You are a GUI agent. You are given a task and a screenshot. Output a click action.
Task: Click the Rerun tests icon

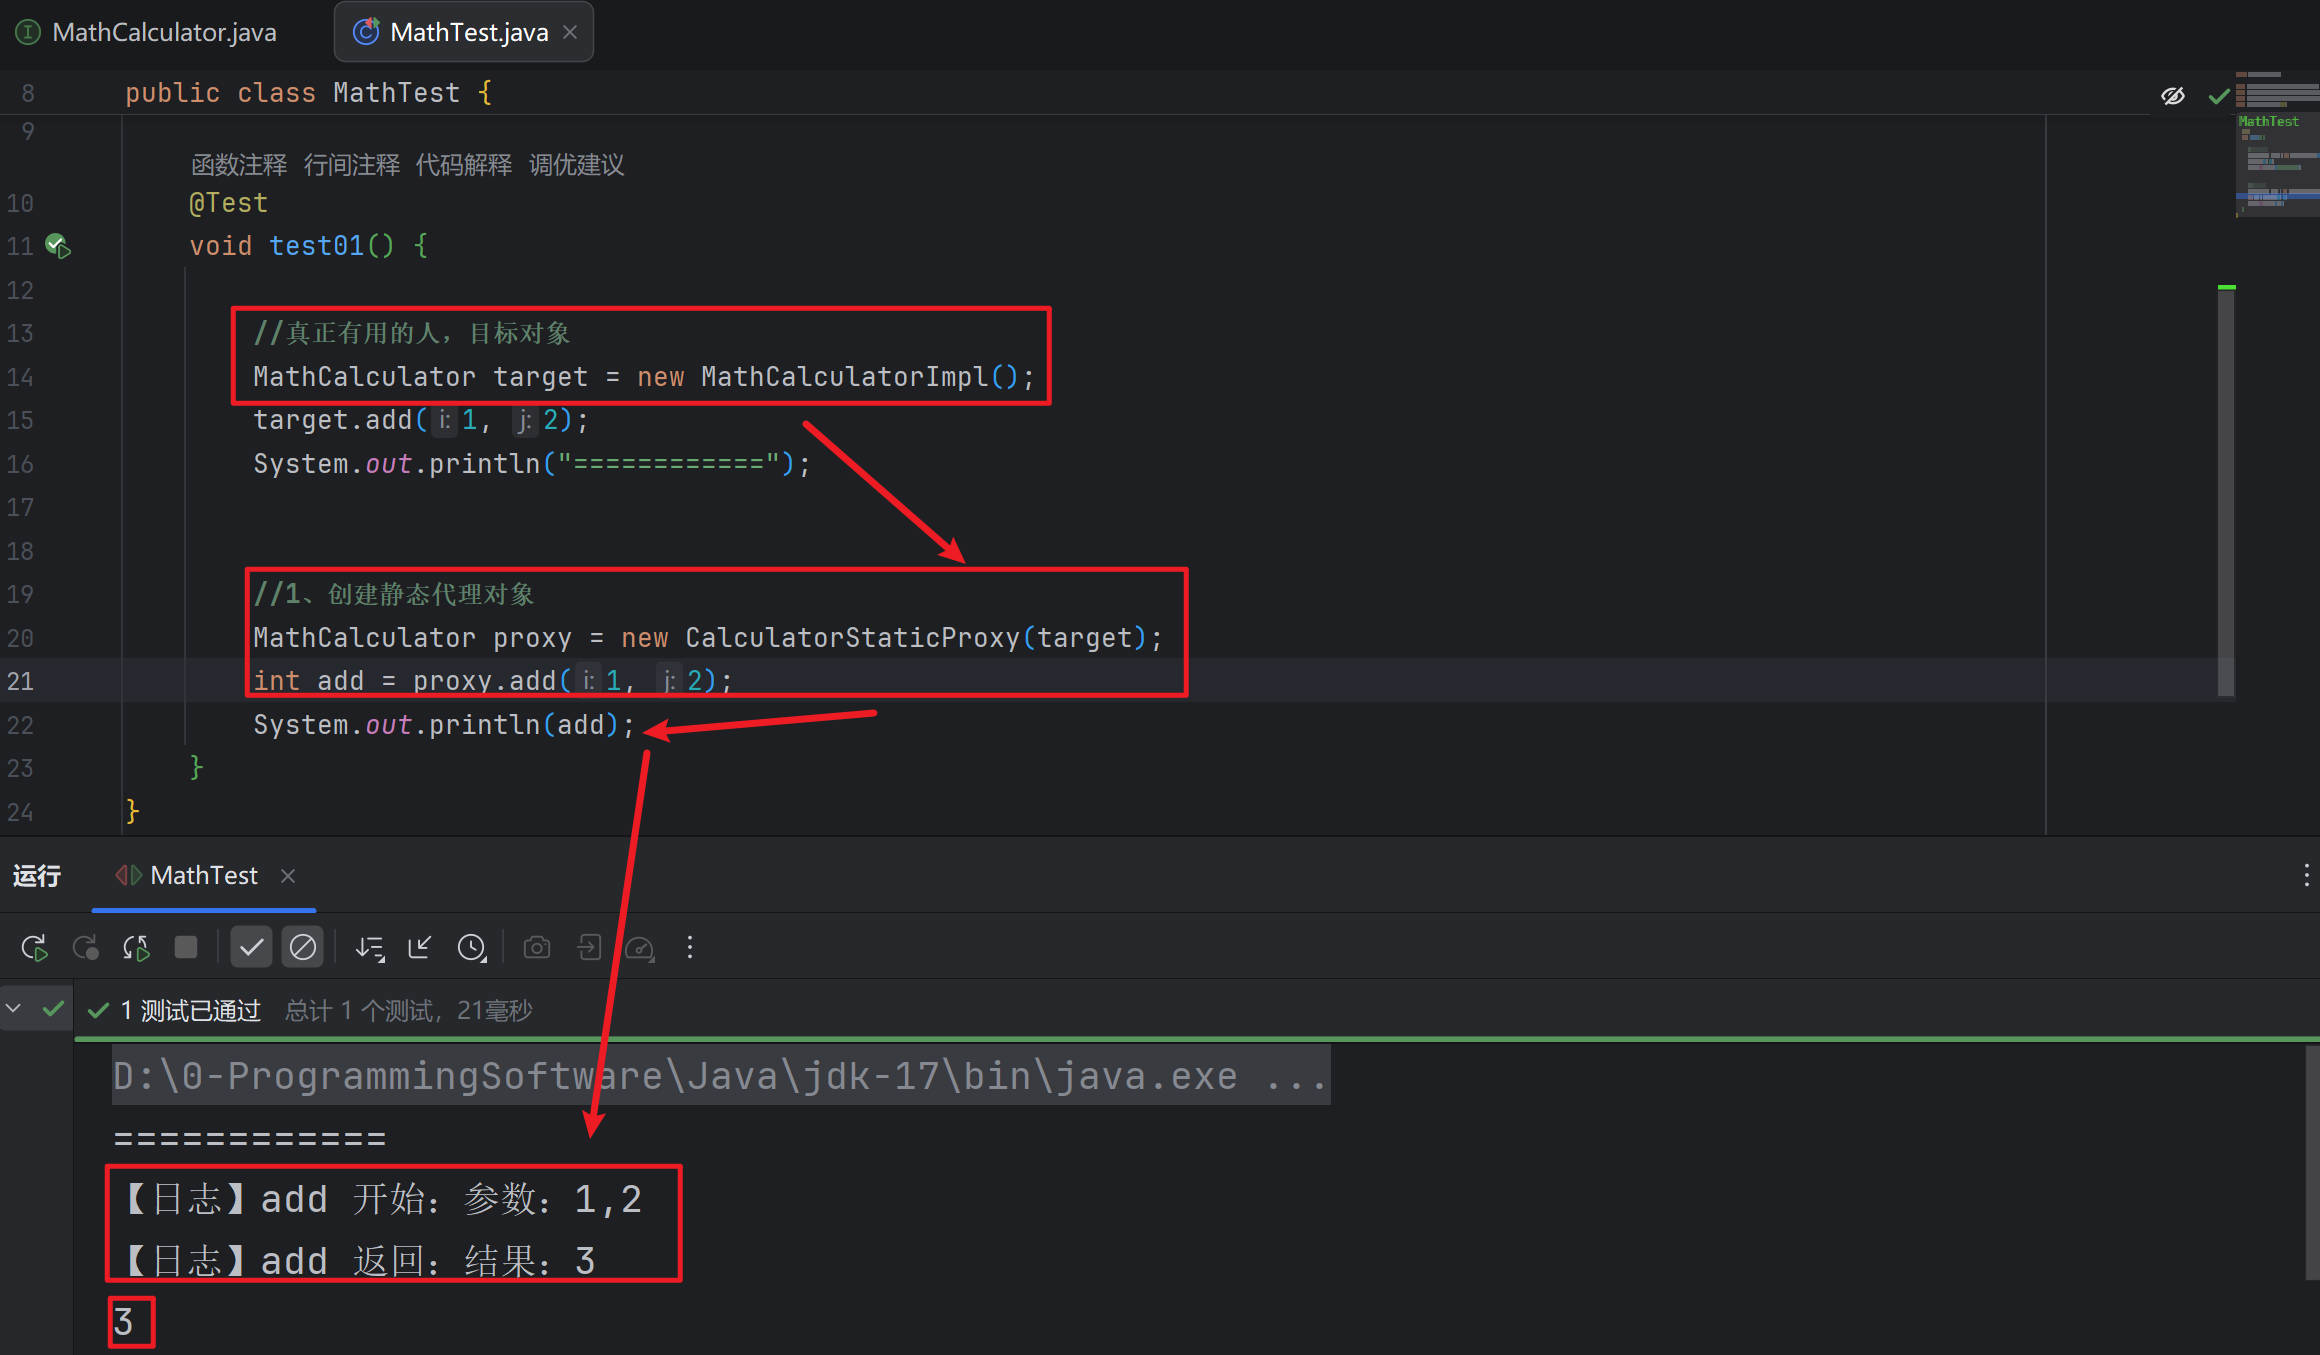34,947
